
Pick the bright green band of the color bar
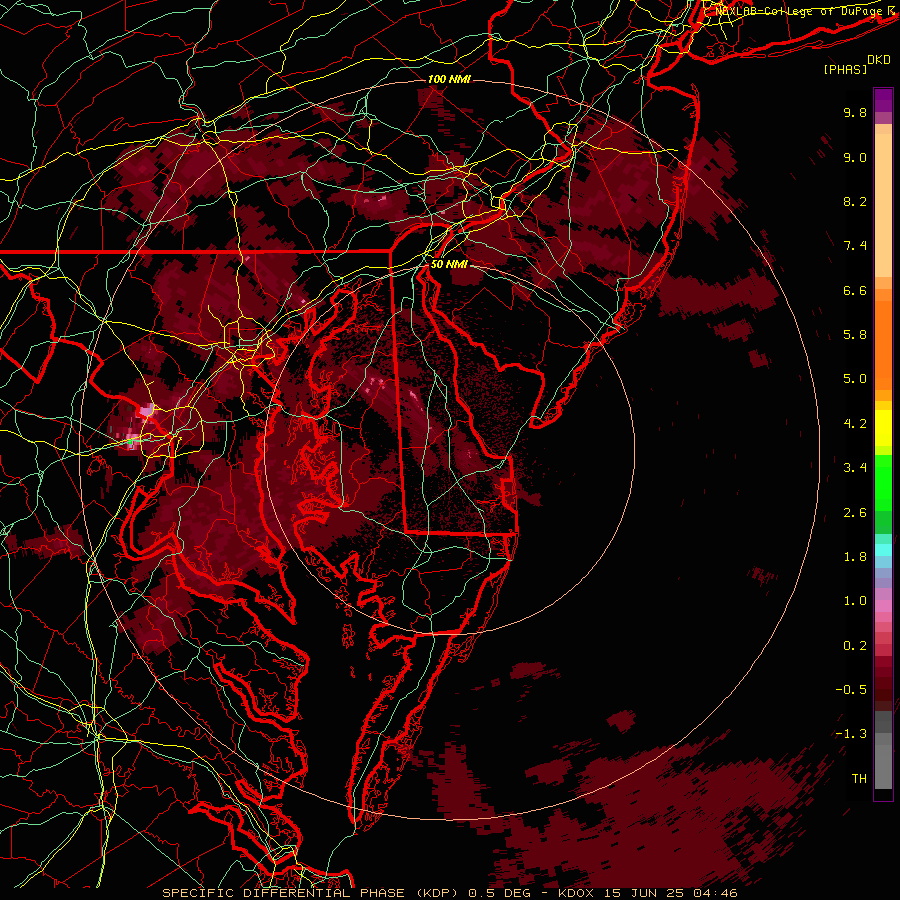(x=883, y=483)
